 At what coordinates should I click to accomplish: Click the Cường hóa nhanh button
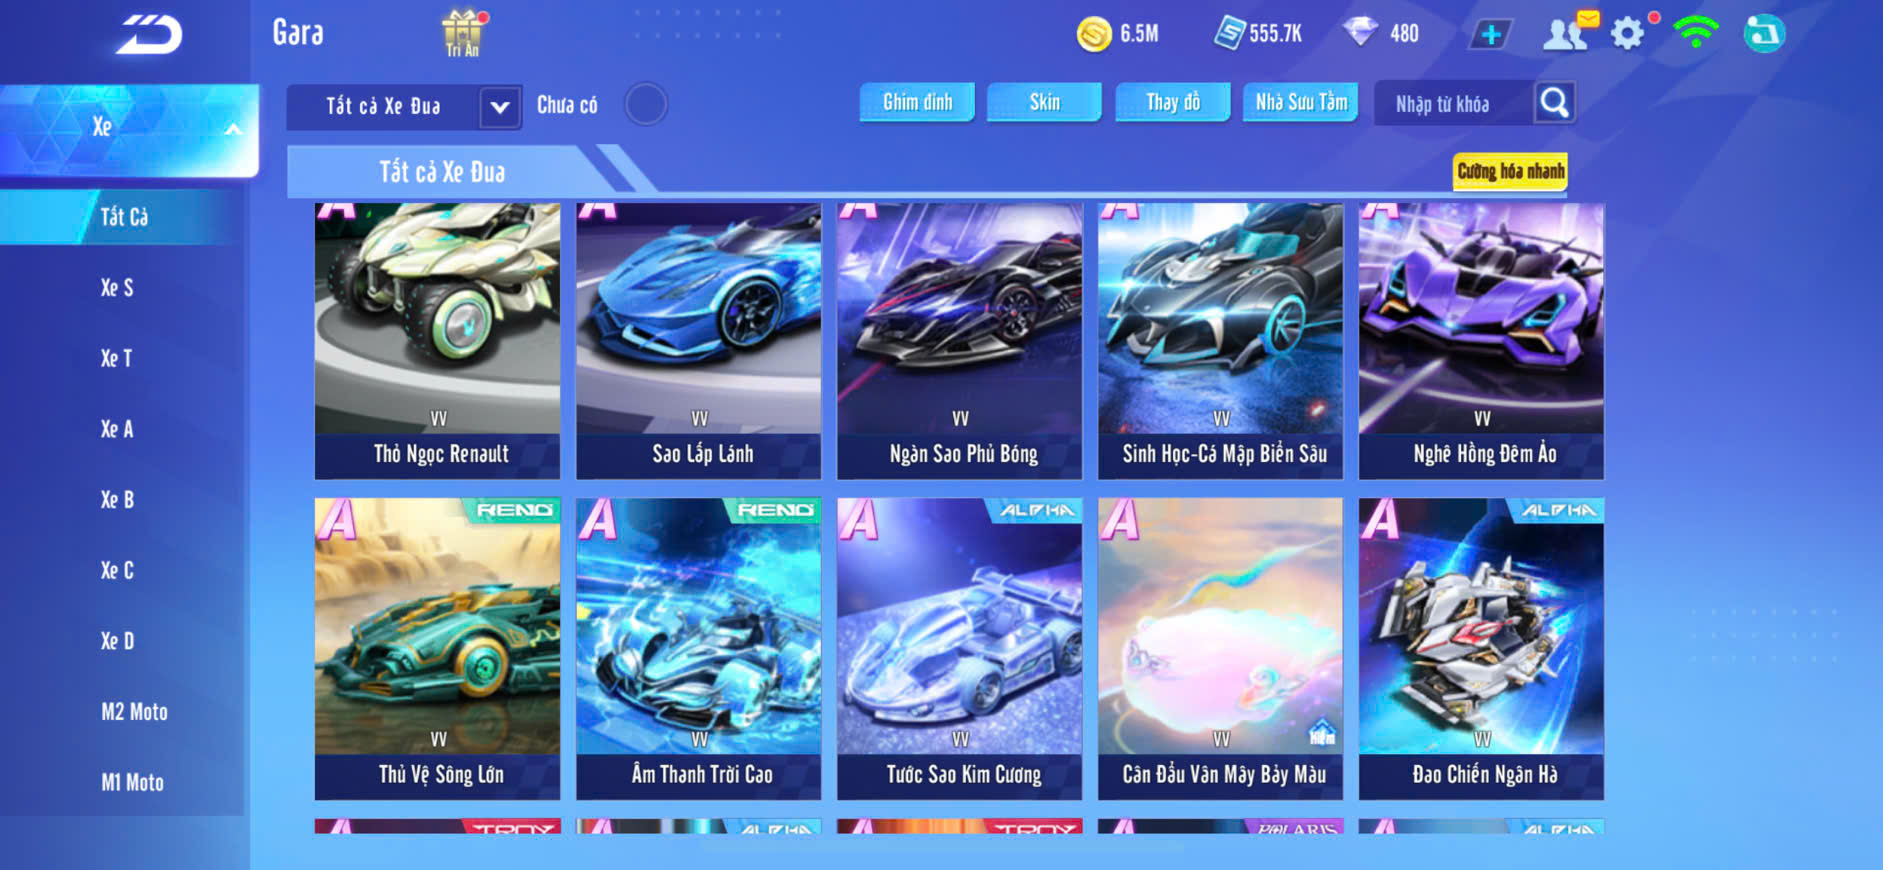1510,172
